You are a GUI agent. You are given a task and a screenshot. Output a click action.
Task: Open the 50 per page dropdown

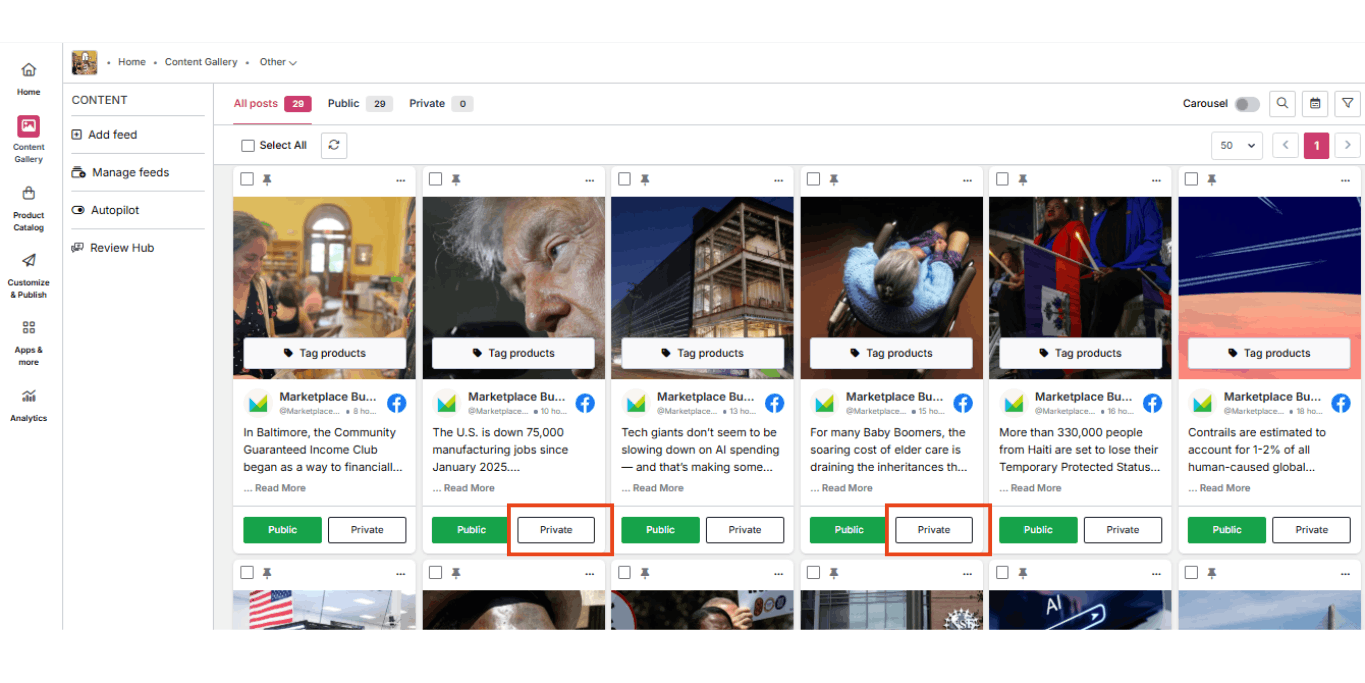[x=1237, y=145]
